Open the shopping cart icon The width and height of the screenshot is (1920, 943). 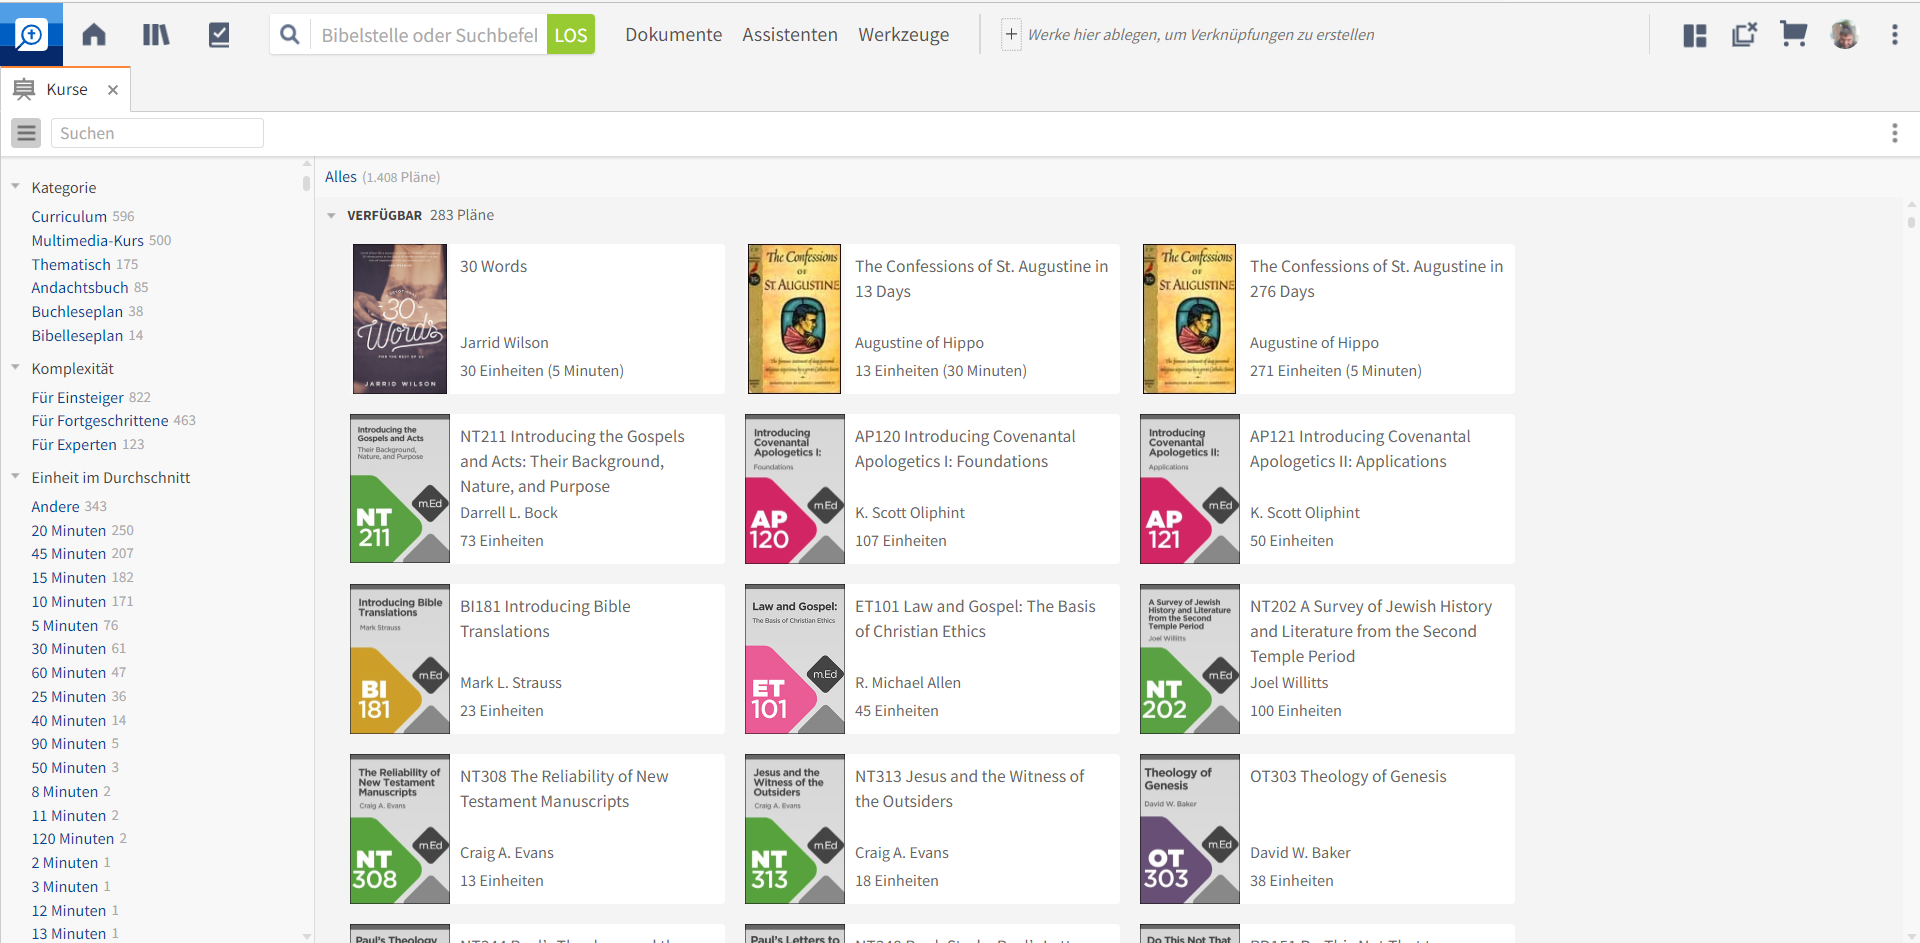point(1794,35)
